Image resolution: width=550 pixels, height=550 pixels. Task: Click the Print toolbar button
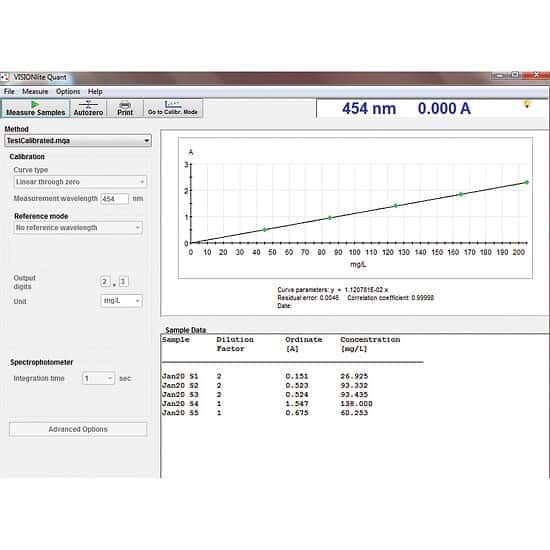125,108
